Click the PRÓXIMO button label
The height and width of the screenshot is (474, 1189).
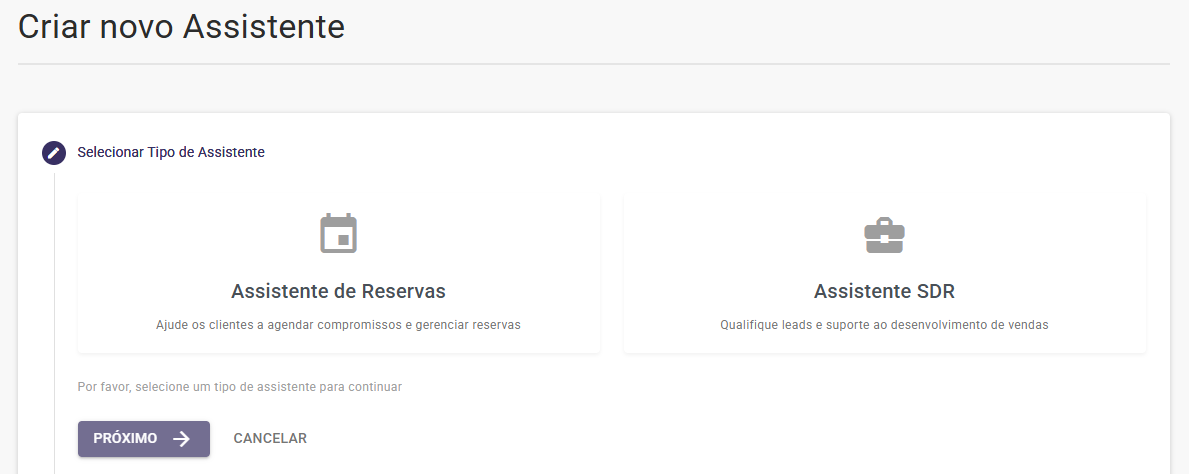pyautogui.click(x=125, y=438)
